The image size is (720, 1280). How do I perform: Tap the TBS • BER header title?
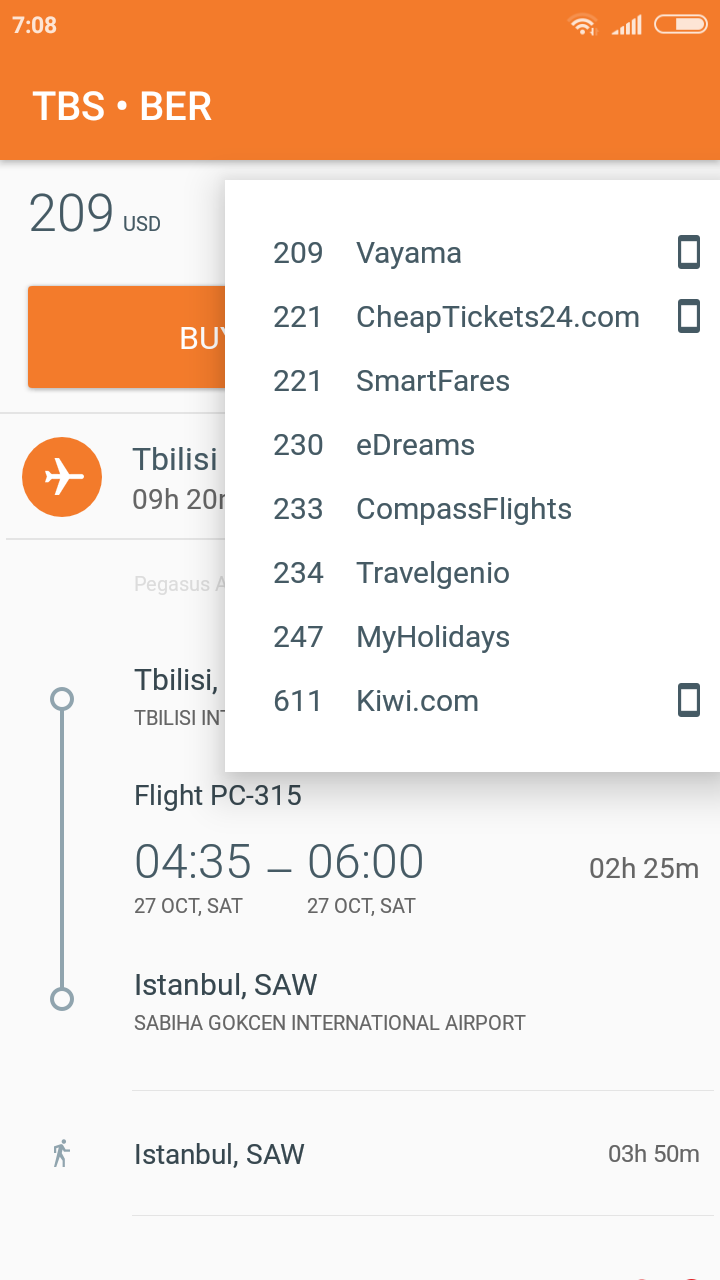(x=122, y=107)
